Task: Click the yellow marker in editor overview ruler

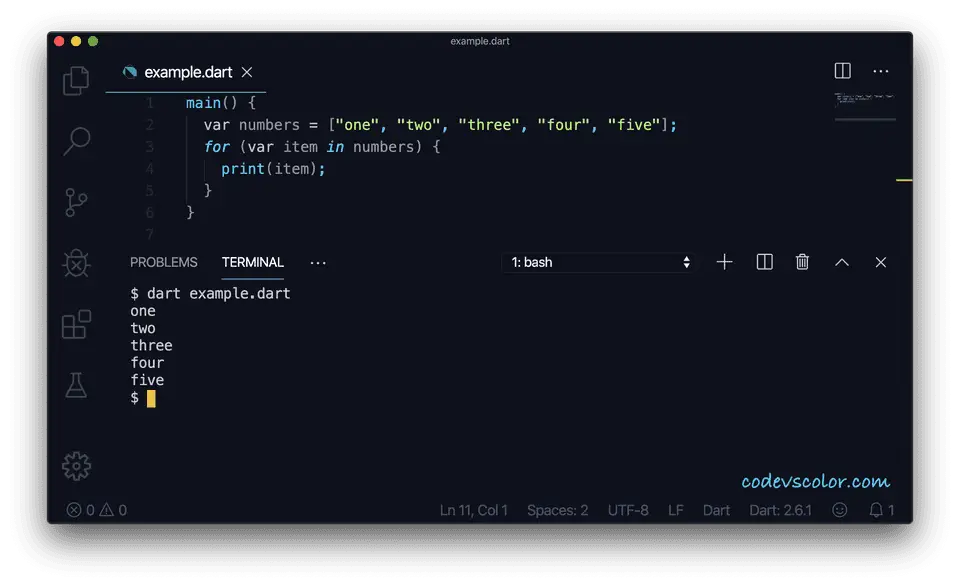Action: coord(904,180)
